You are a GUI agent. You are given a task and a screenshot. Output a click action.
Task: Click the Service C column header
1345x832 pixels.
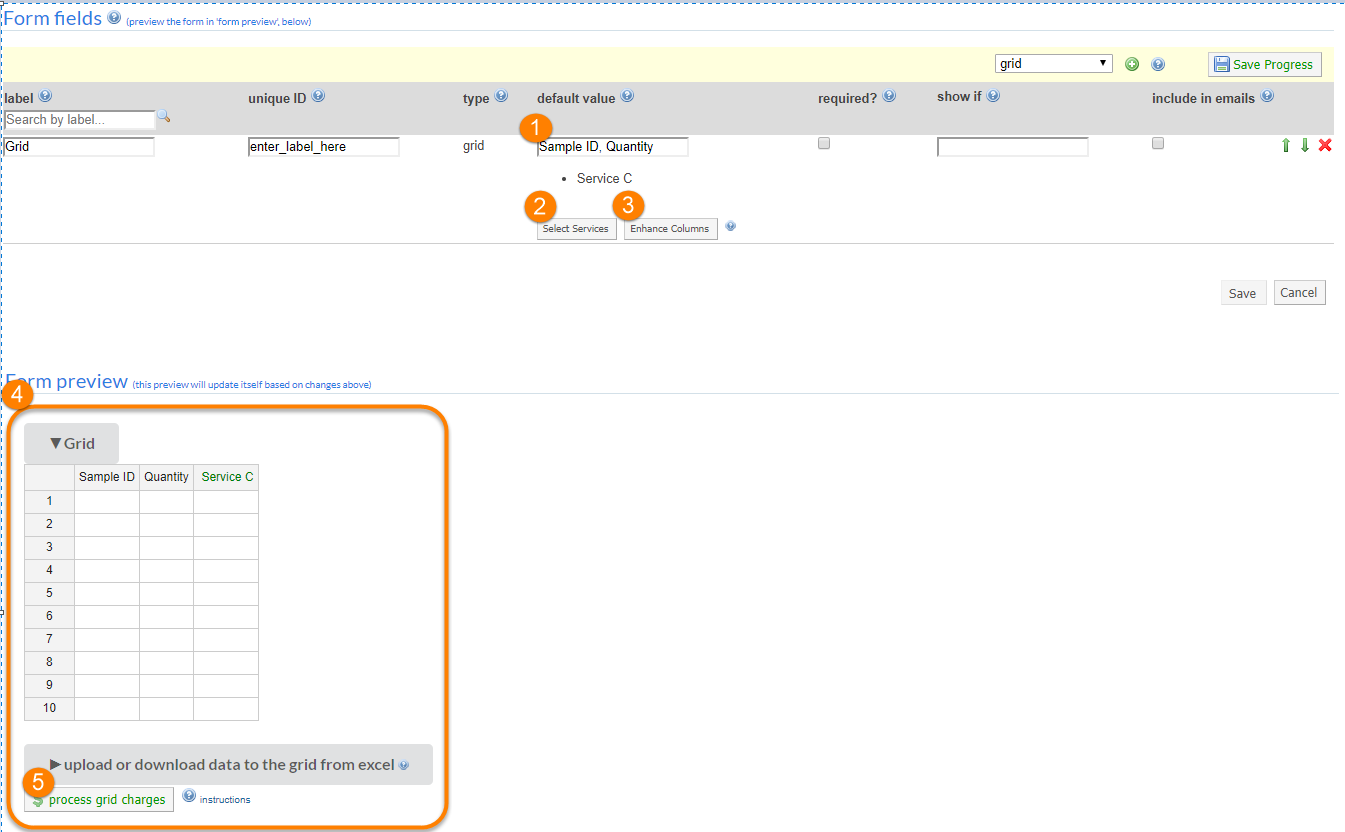coord(227,477)
